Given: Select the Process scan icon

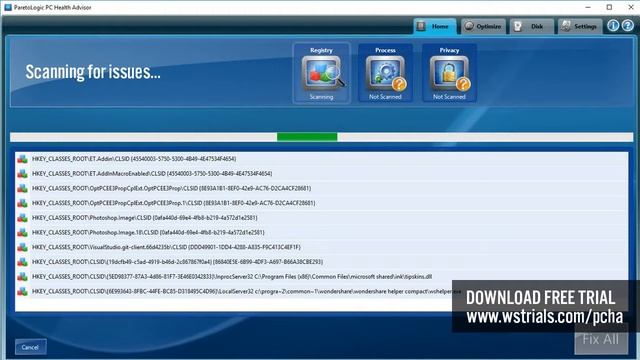Looking at the screenshot, I should [x=385, y=73].
